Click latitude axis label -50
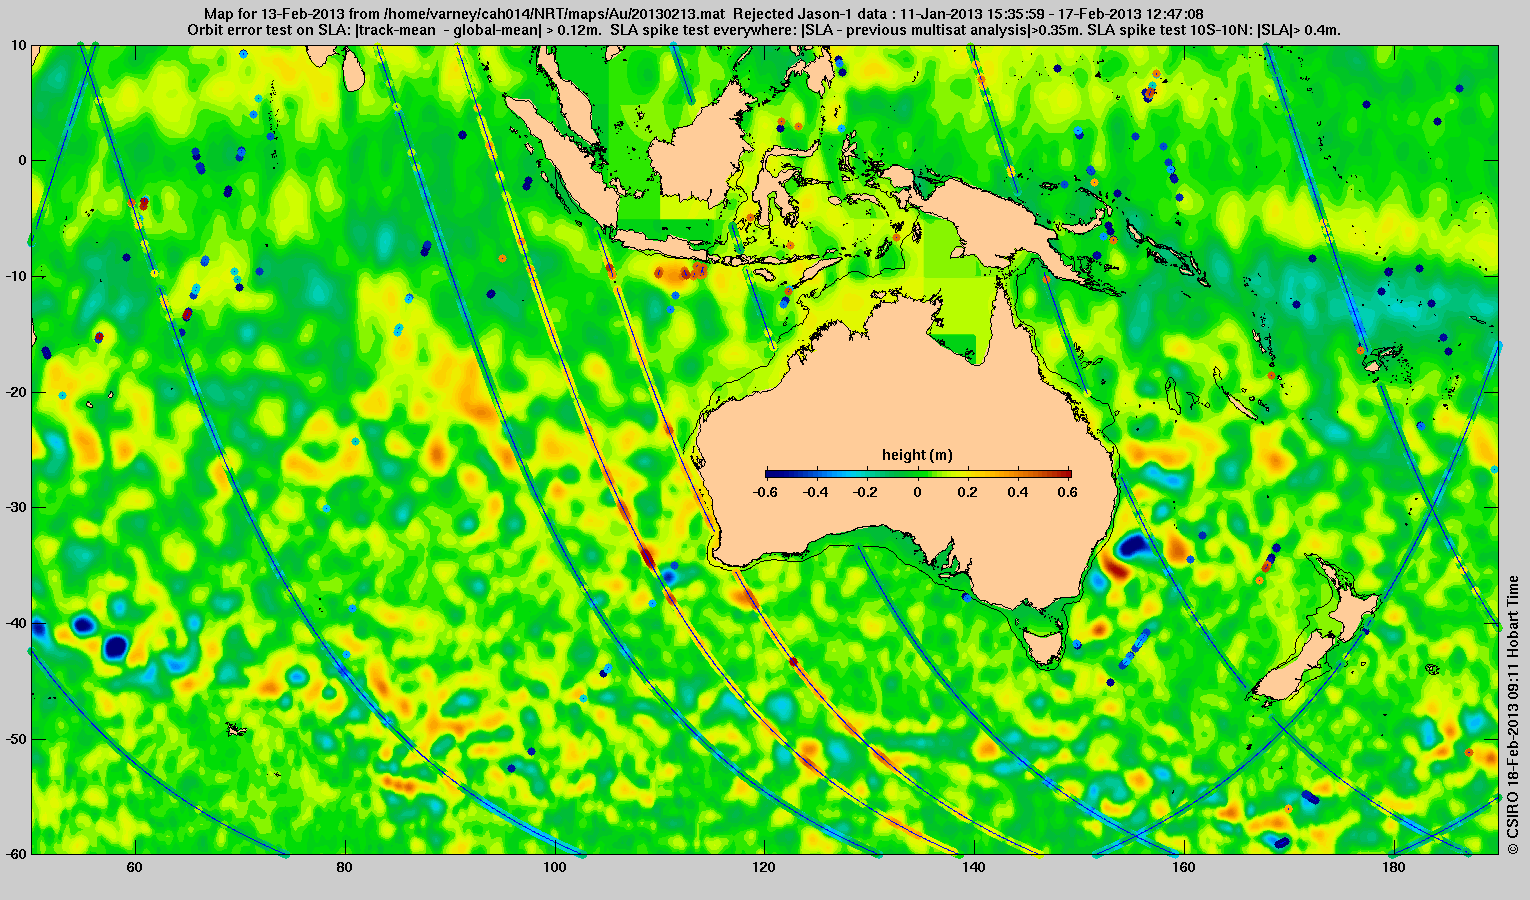Screen dimensions: 1530x900 [x=17, y=739]
